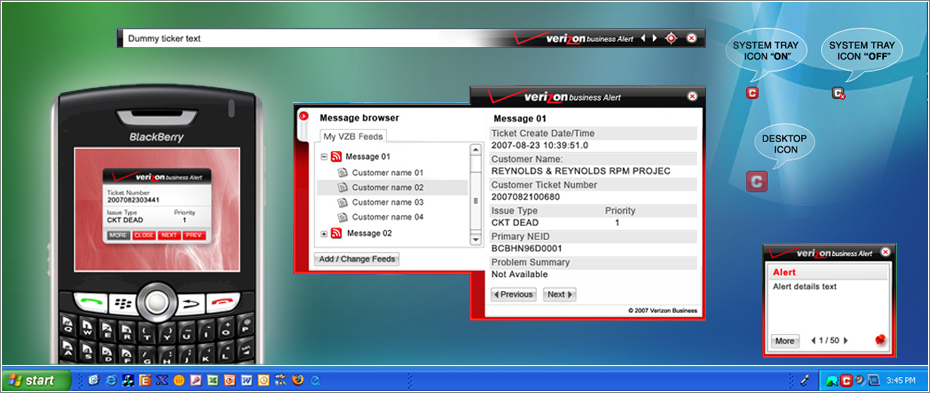This screenshot has height=393, width=930.
Task: Click the red C icon in the system tray
Action: 846,381
